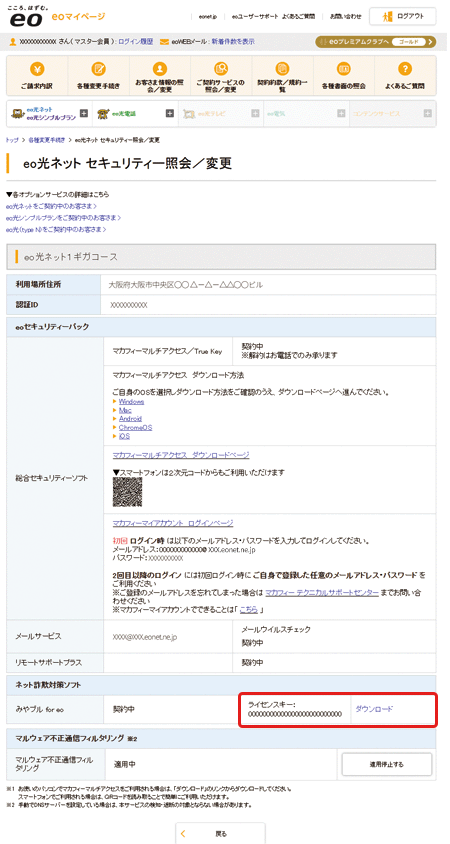Click the ログアウト button

tap(403, 17)
